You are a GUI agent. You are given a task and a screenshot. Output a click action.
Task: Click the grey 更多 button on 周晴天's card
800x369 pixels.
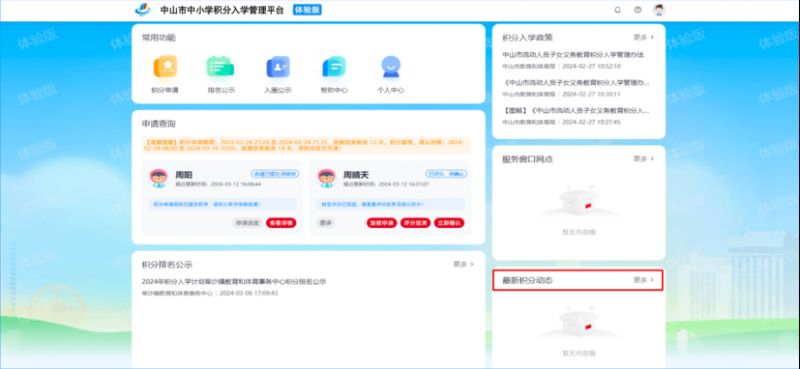point(326,223)
